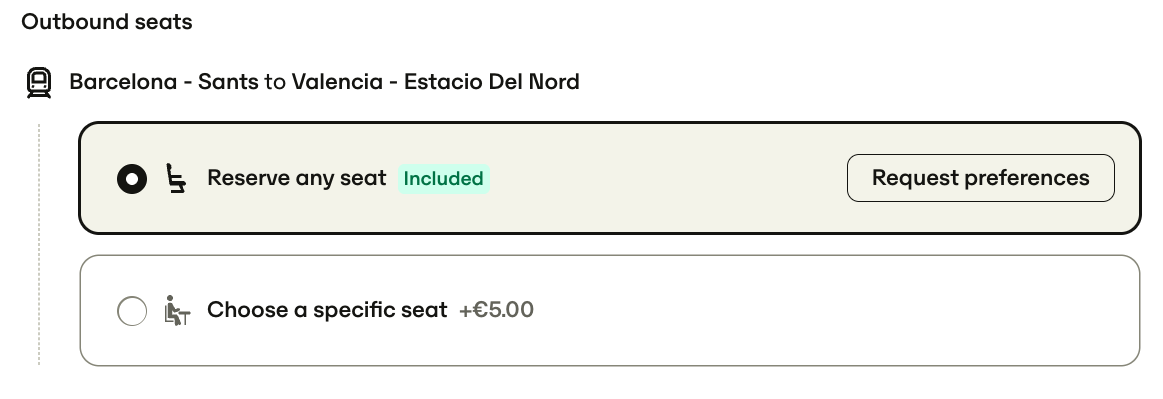Click the word 'Included' next to Reserve any seat
This screenshot has width=1163, height=399.
[444, 179]
